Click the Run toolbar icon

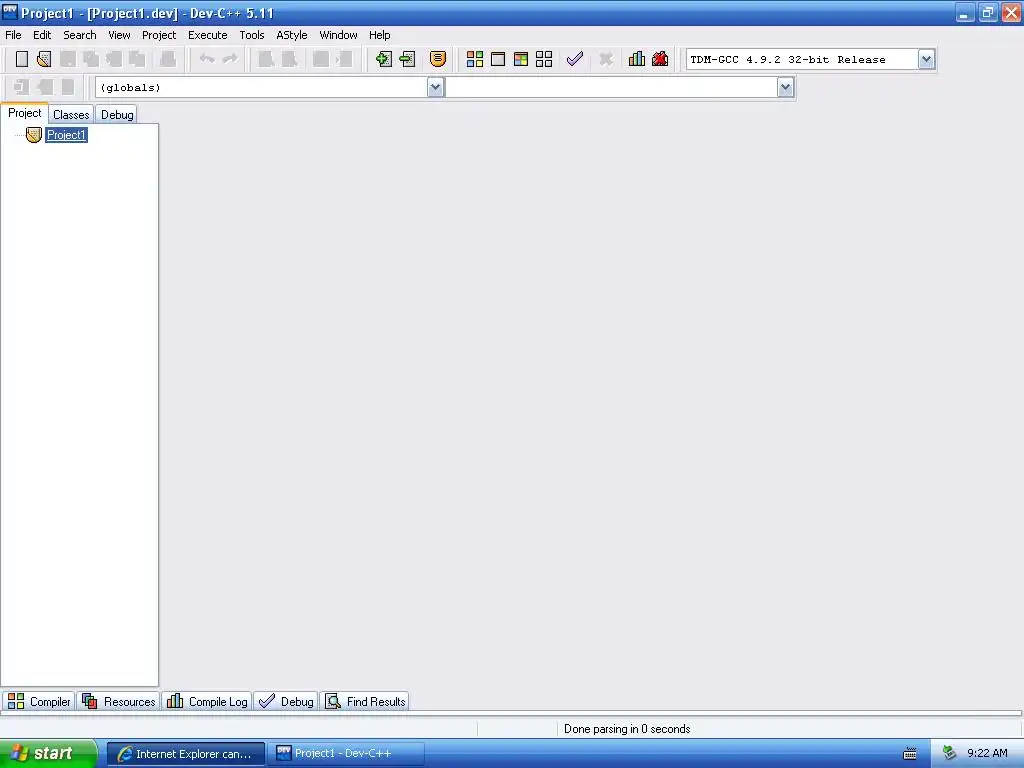click(498, 59)
